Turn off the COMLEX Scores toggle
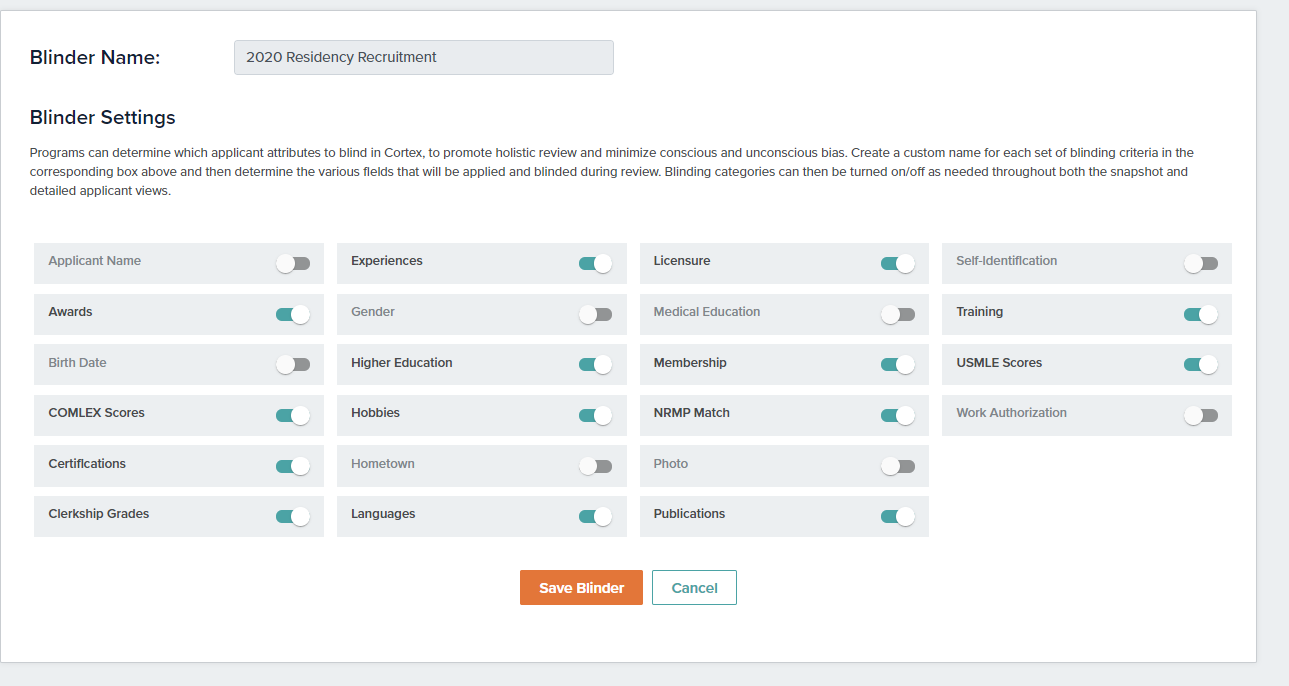Viewport: 1289px width, 686px height. (293, 415)
